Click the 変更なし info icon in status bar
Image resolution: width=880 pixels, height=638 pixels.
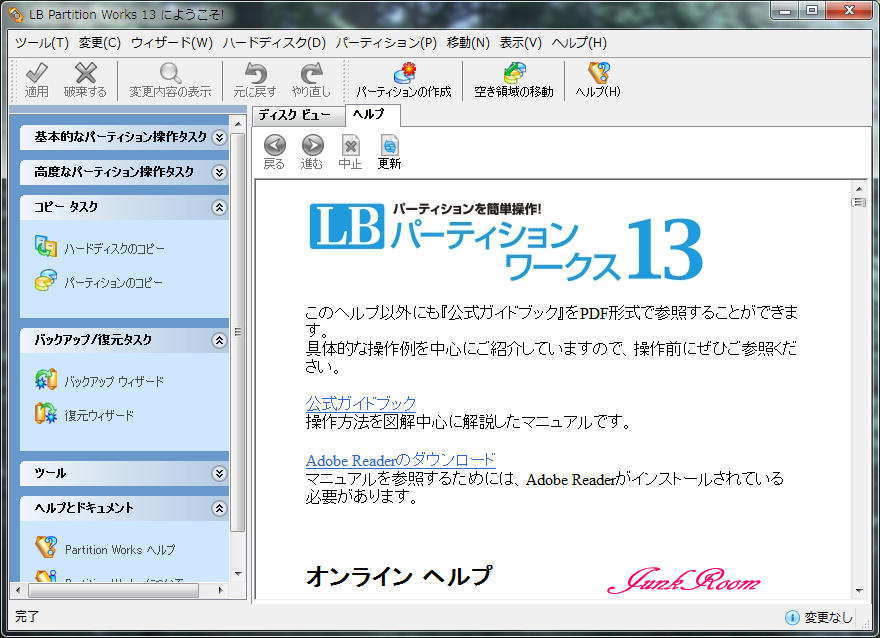coord(792,617)
